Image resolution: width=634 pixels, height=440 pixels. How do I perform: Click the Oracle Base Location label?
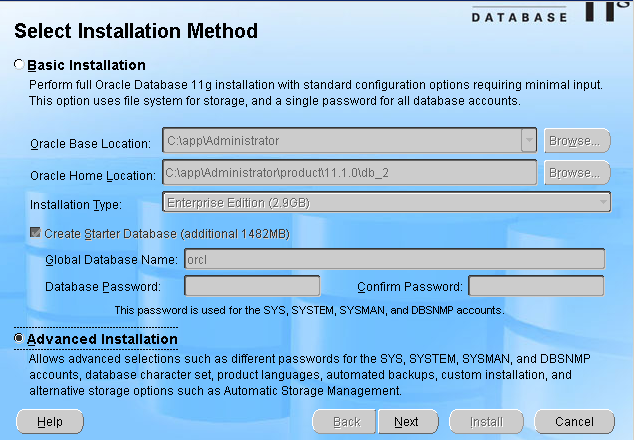point(90,144)
